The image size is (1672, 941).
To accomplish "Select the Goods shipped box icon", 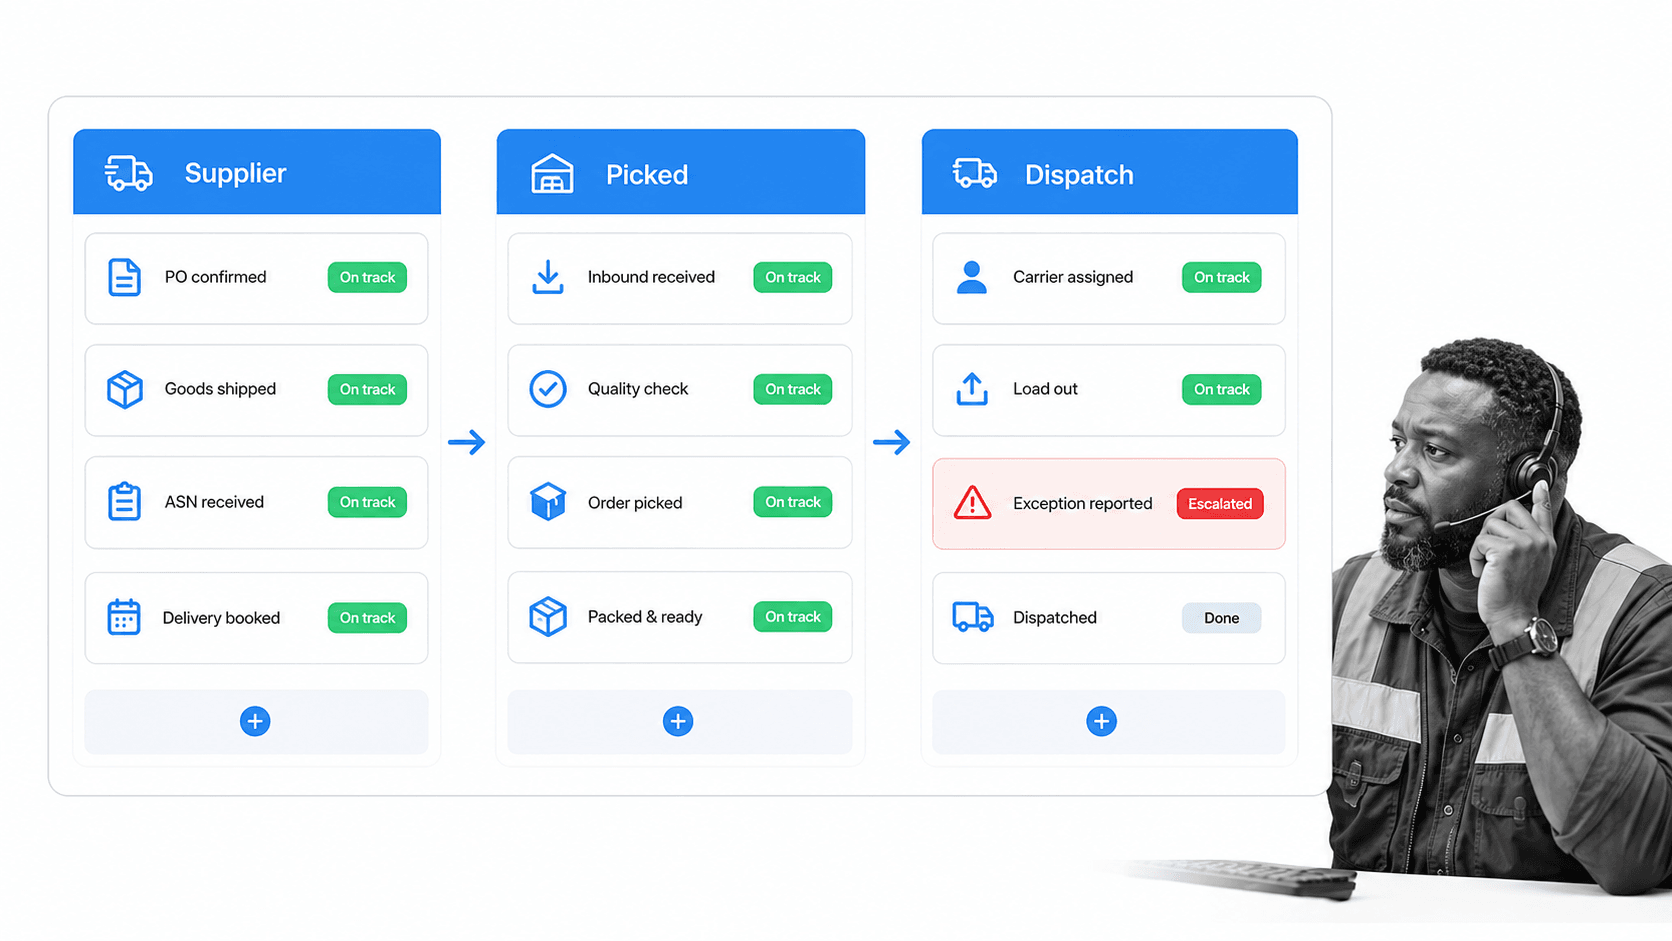I will [x=125, y=389].
